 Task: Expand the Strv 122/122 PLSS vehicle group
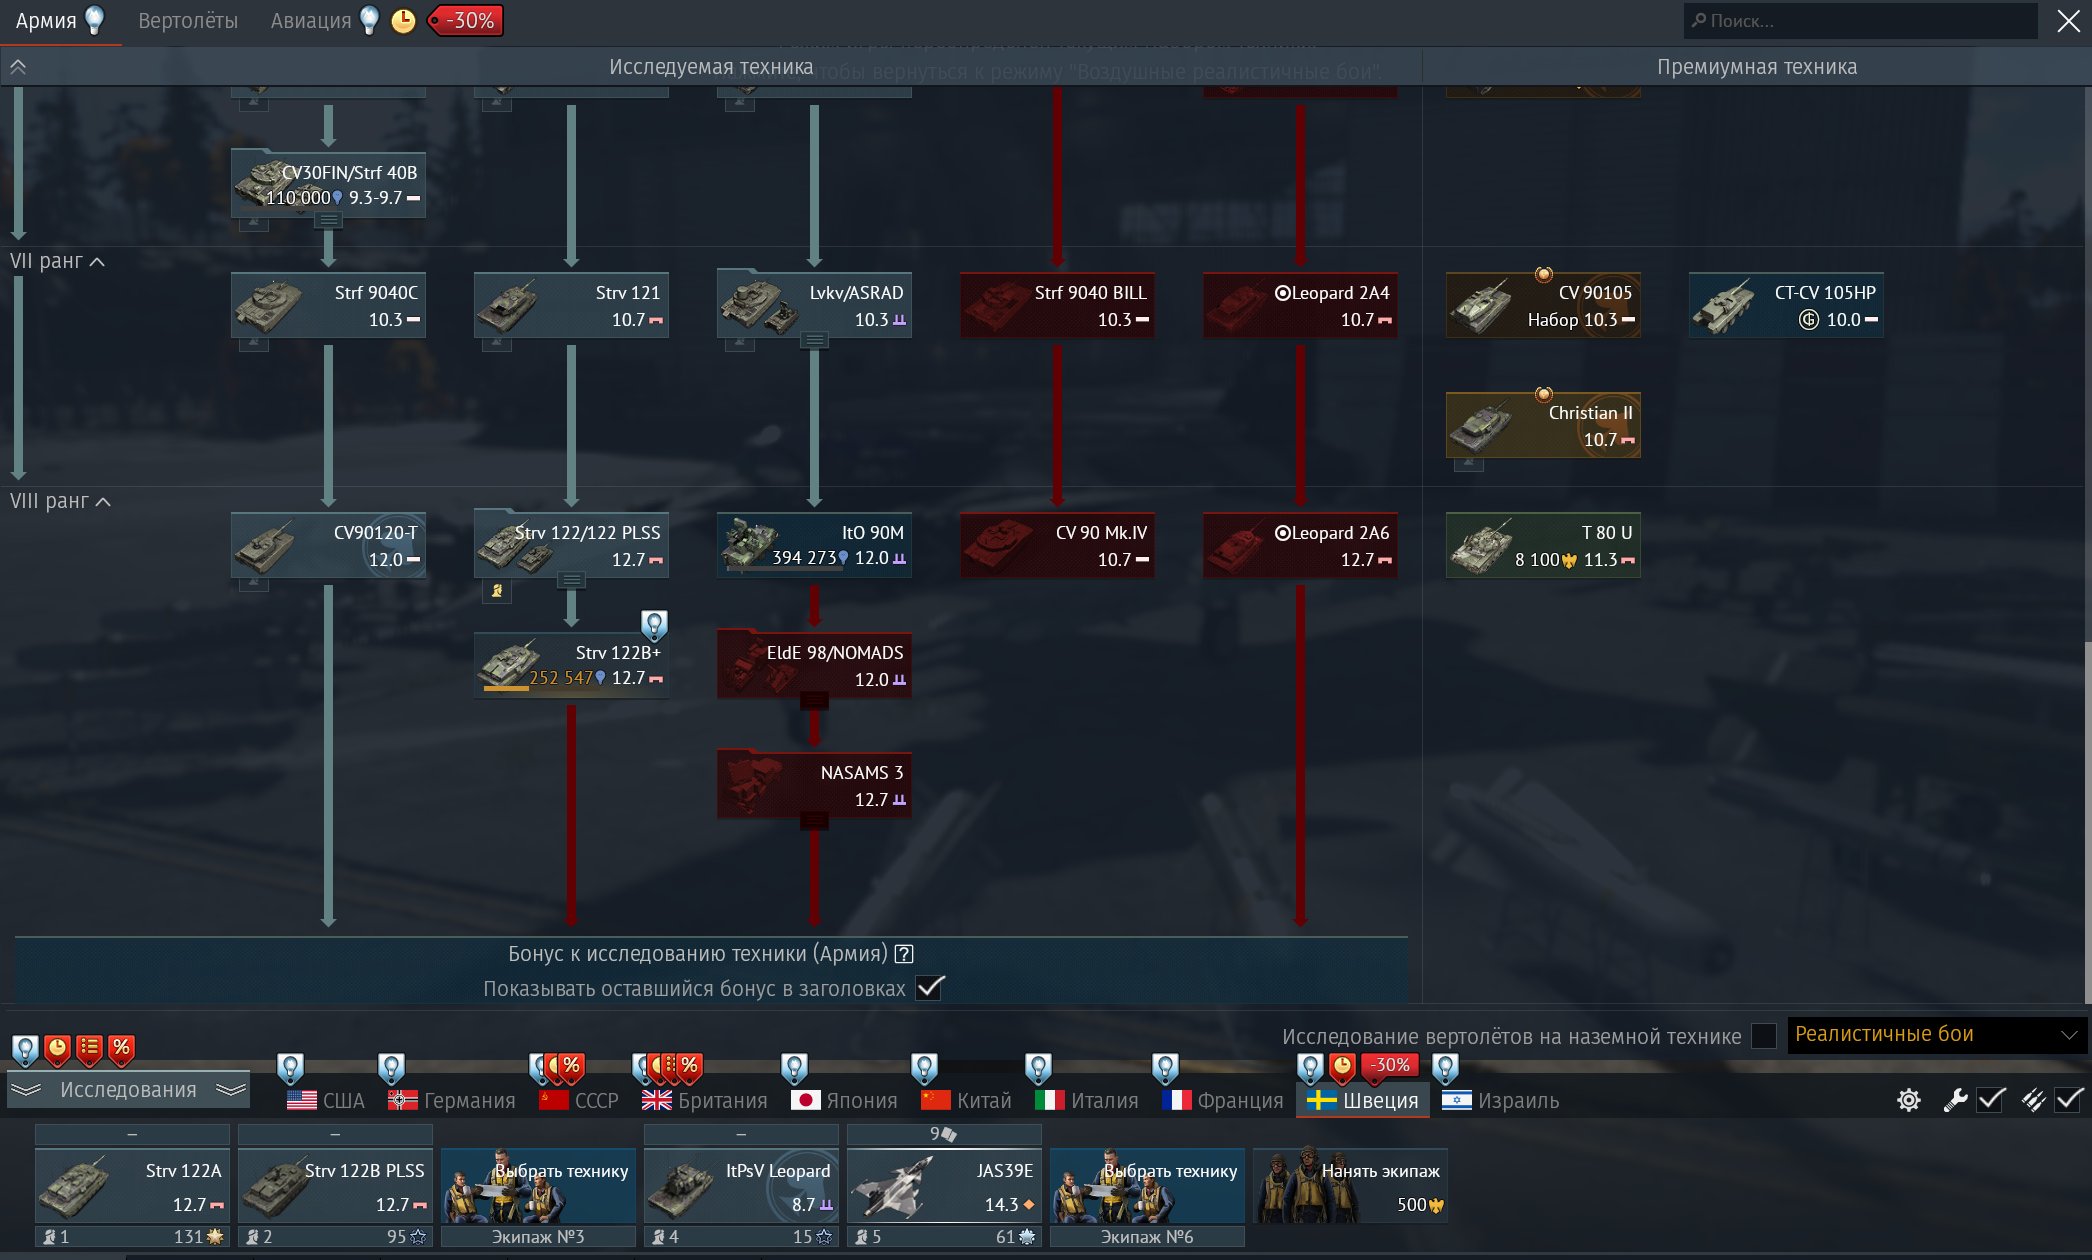571,581
